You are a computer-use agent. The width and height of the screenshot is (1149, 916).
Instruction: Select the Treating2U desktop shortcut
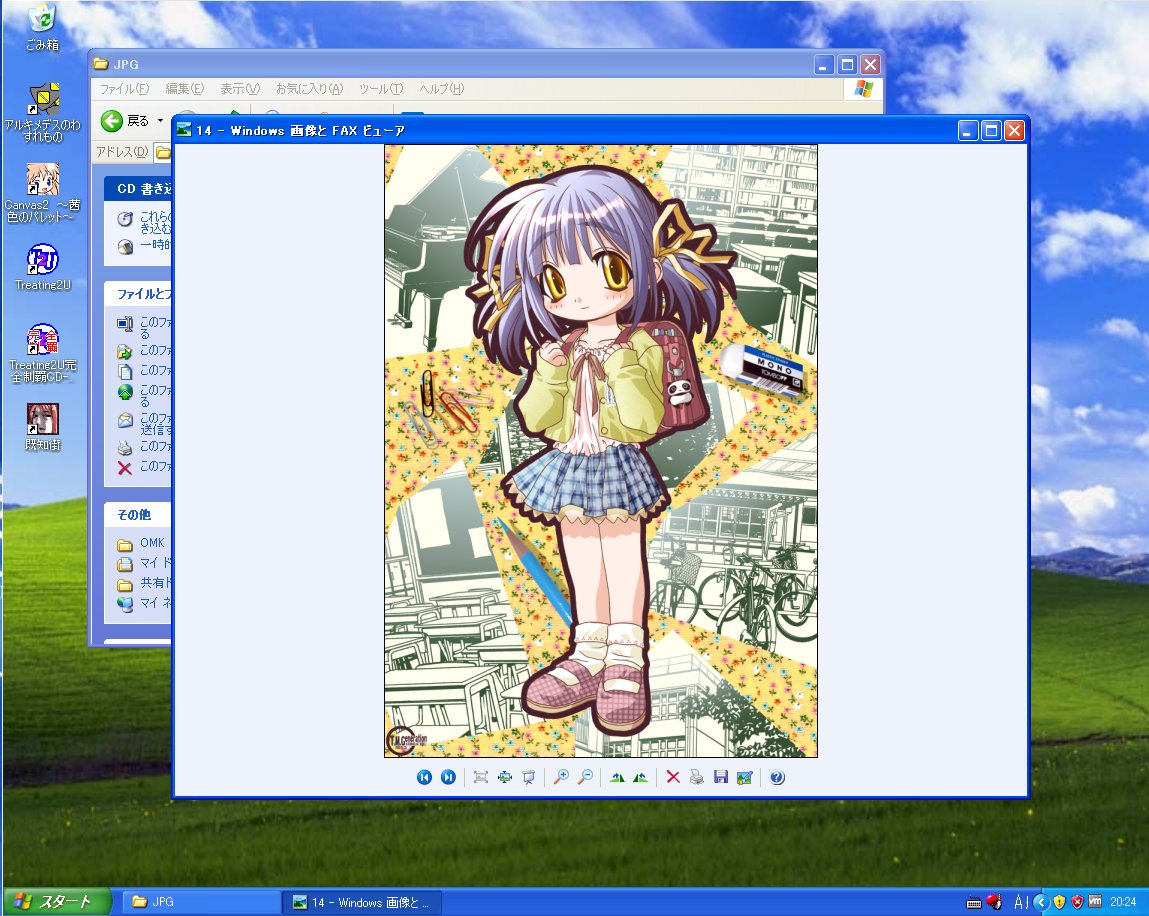point(43,267)
